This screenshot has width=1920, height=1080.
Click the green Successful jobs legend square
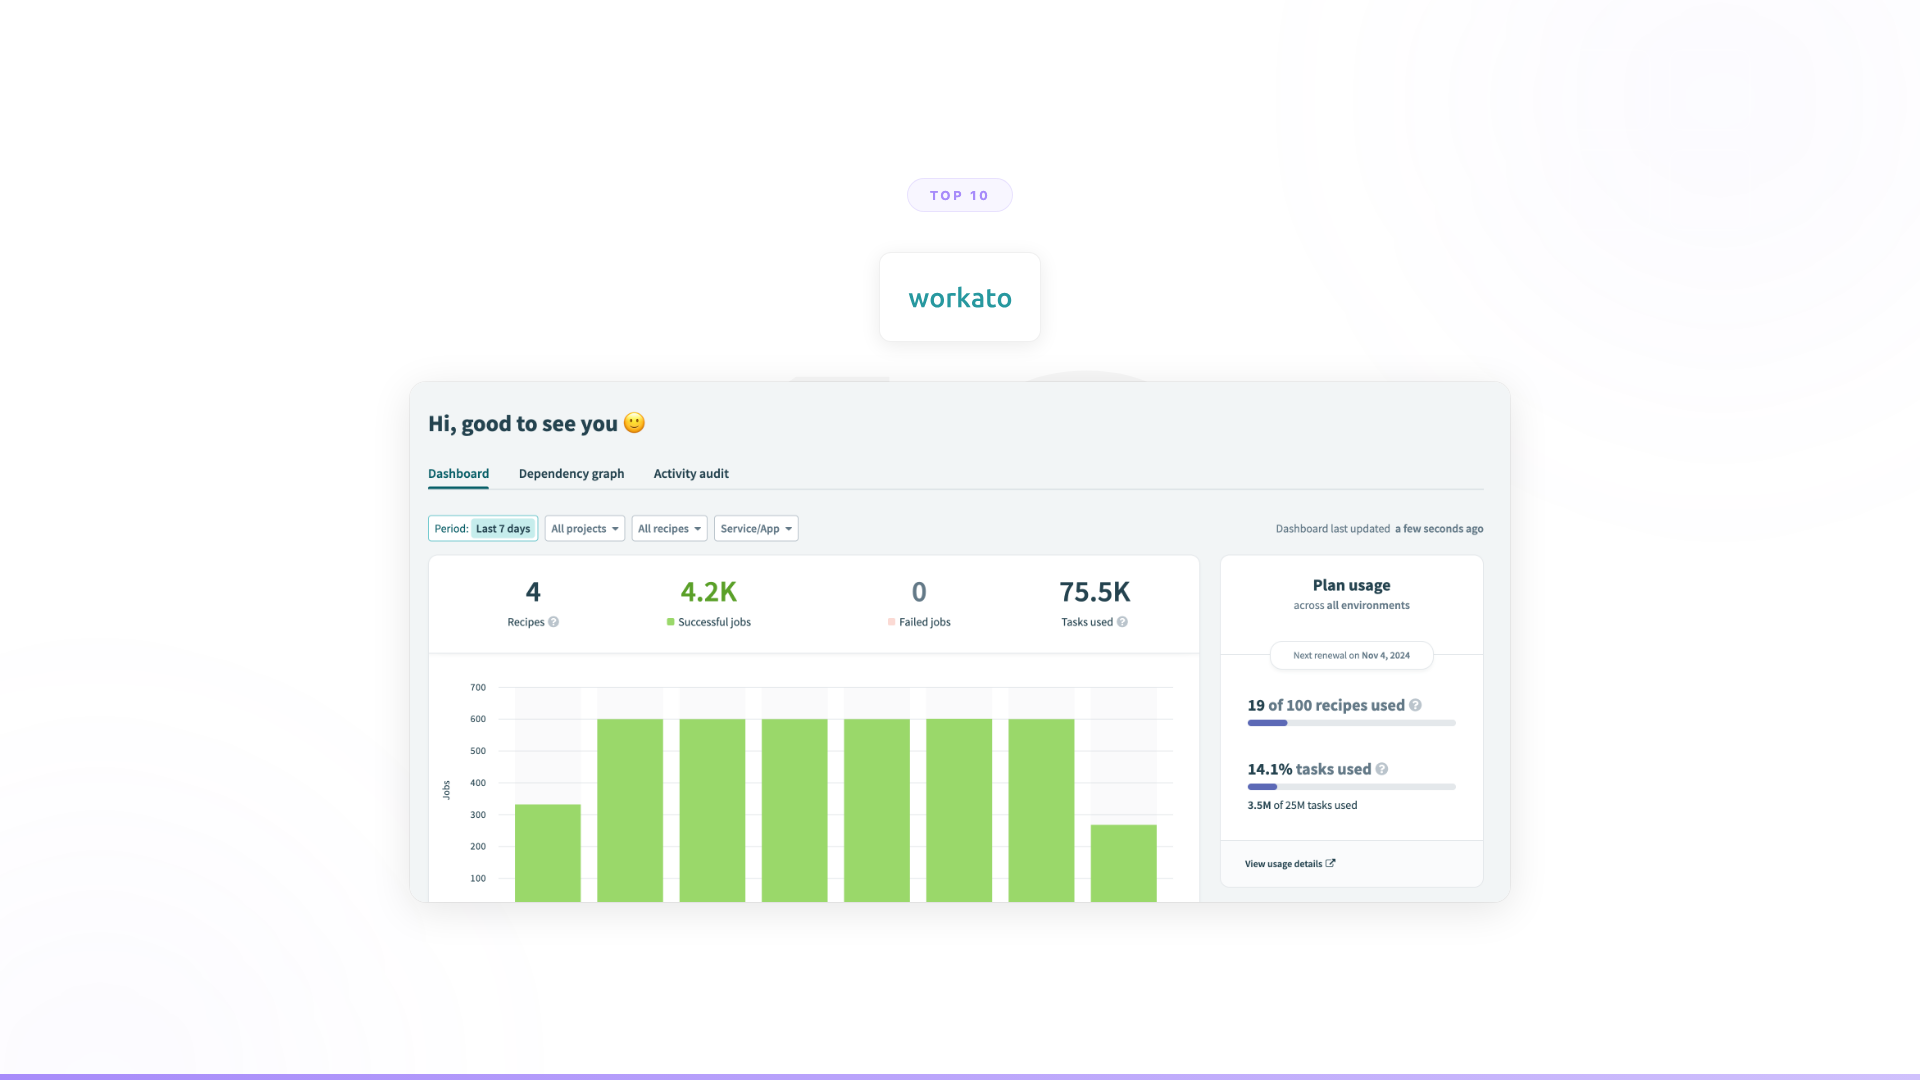pyautogui.click(x=671, y=622)
